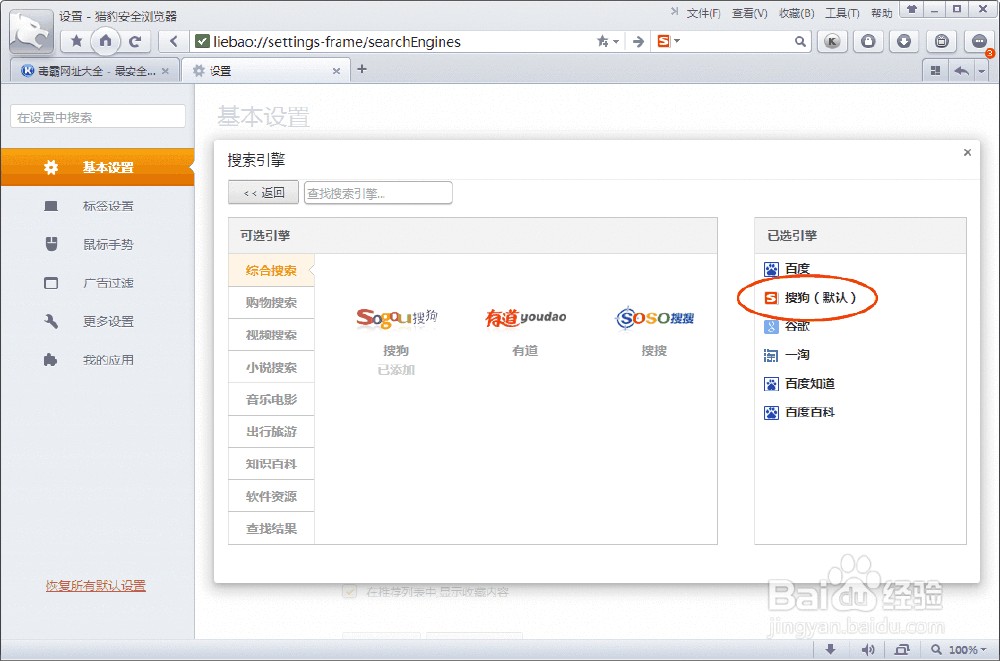Click the magnifier in the search box
The image size is (1000, 661).
(800, 41)
